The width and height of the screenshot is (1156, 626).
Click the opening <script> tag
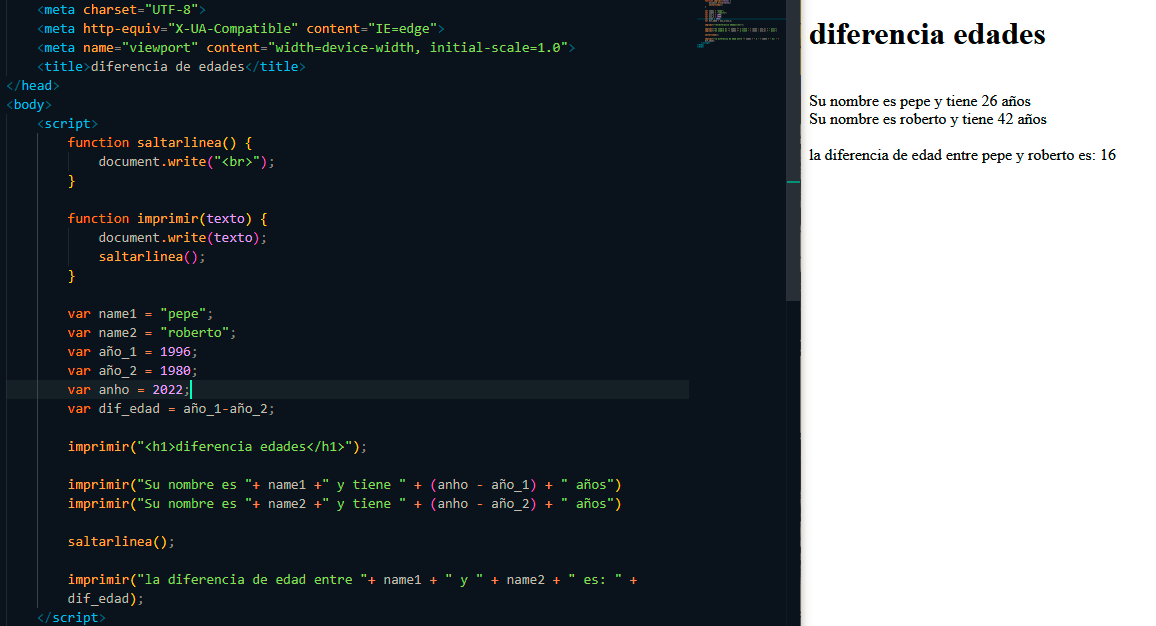pos(67,123)
